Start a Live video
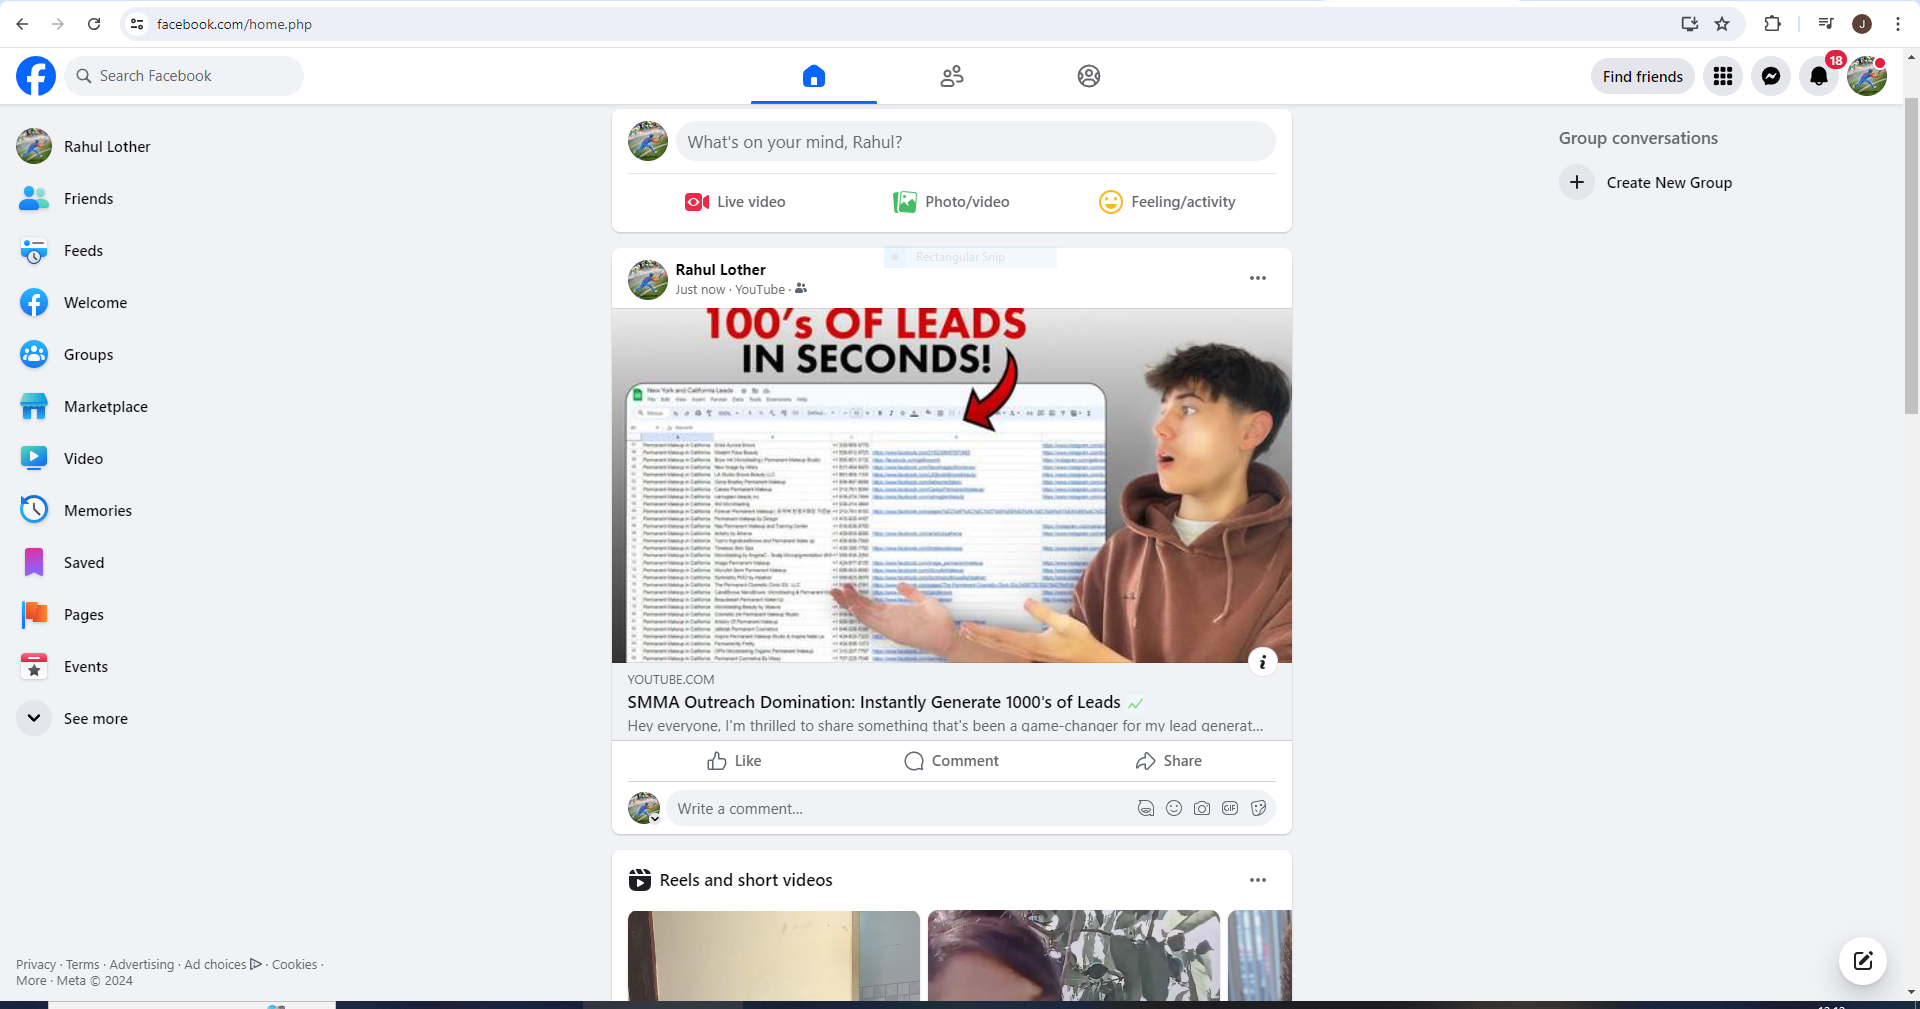The image size is (1920, 1009). 735,202
